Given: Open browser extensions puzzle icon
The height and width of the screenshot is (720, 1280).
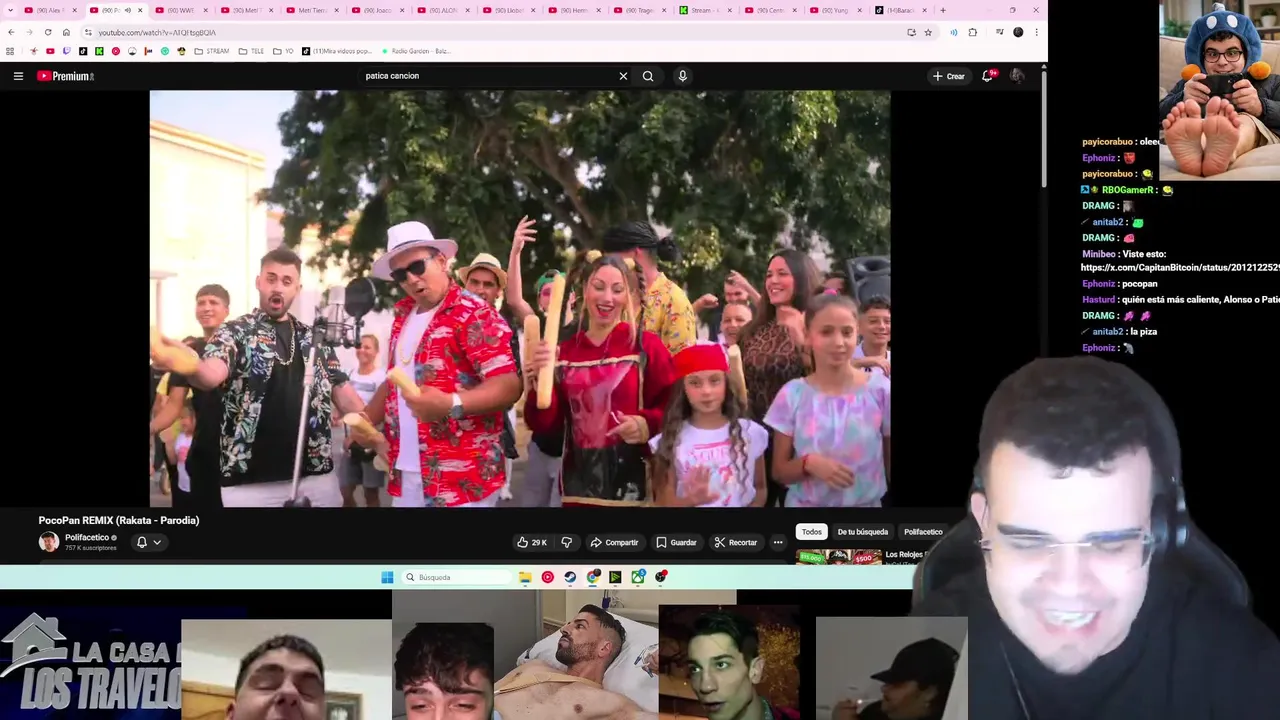Looking at the screenshot, I should tap(972, 32).
